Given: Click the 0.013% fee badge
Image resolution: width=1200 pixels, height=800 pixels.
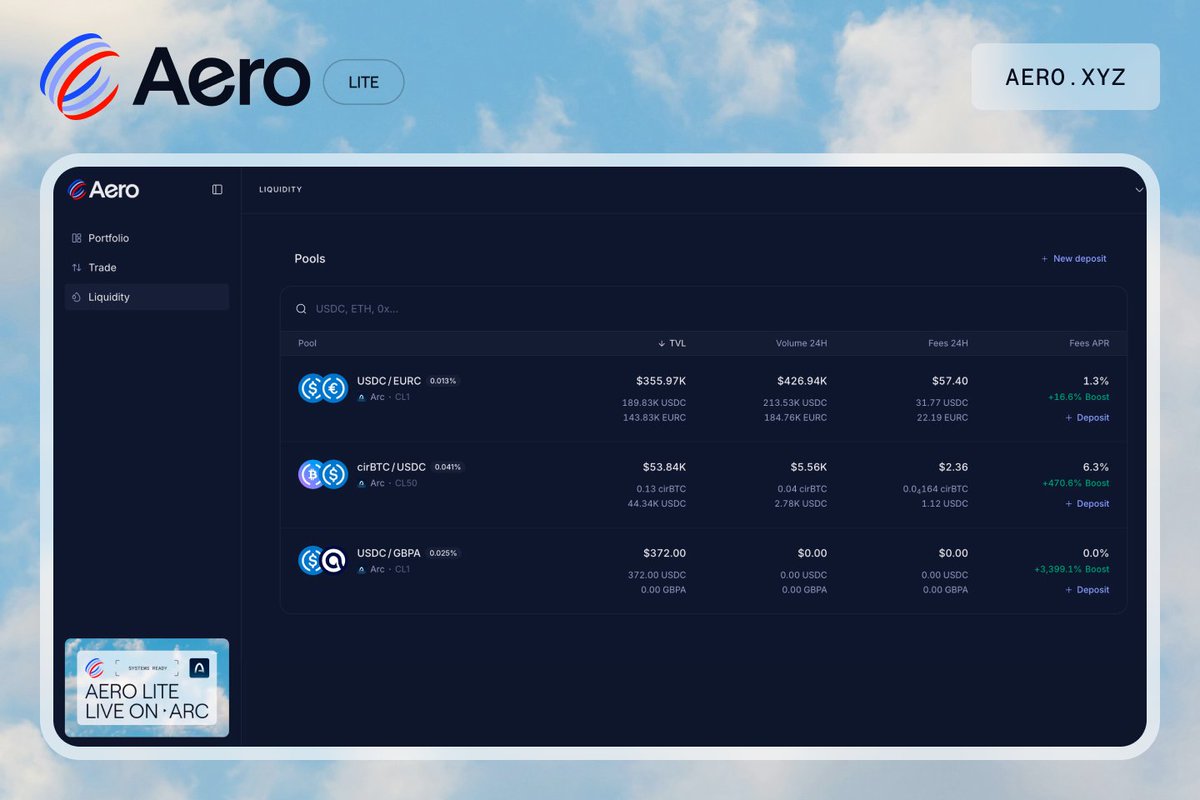Looking at the screenshot, I should click(x=443, y=381).
